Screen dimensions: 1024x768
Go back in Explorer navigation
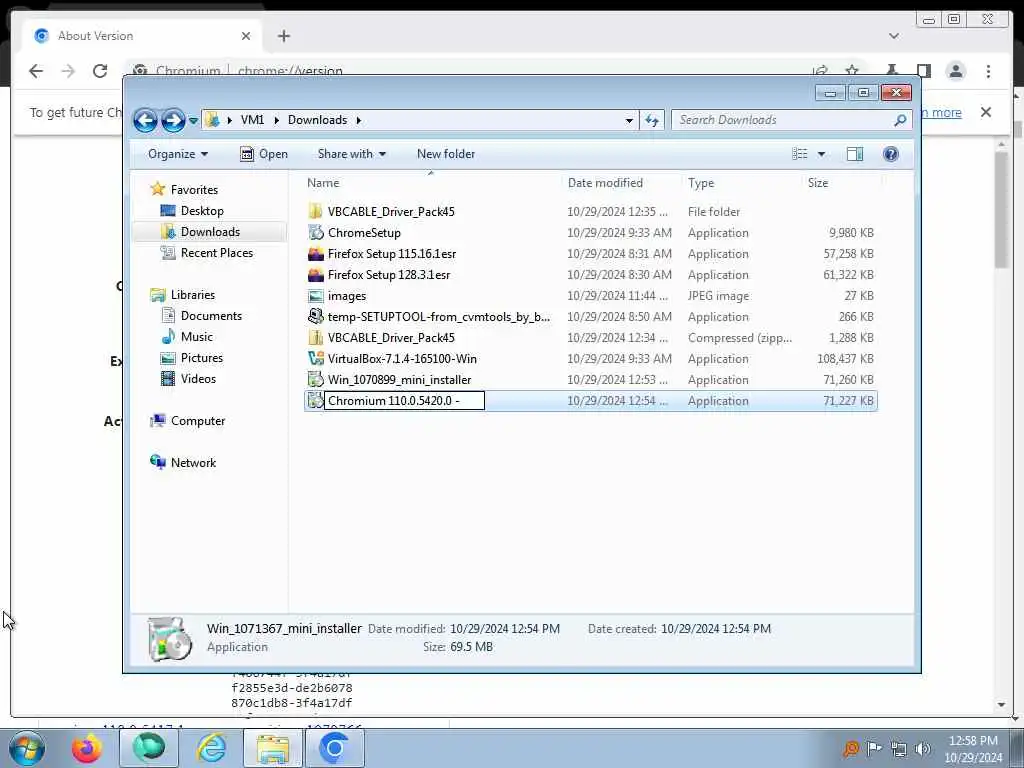click(x=145, y=120)
